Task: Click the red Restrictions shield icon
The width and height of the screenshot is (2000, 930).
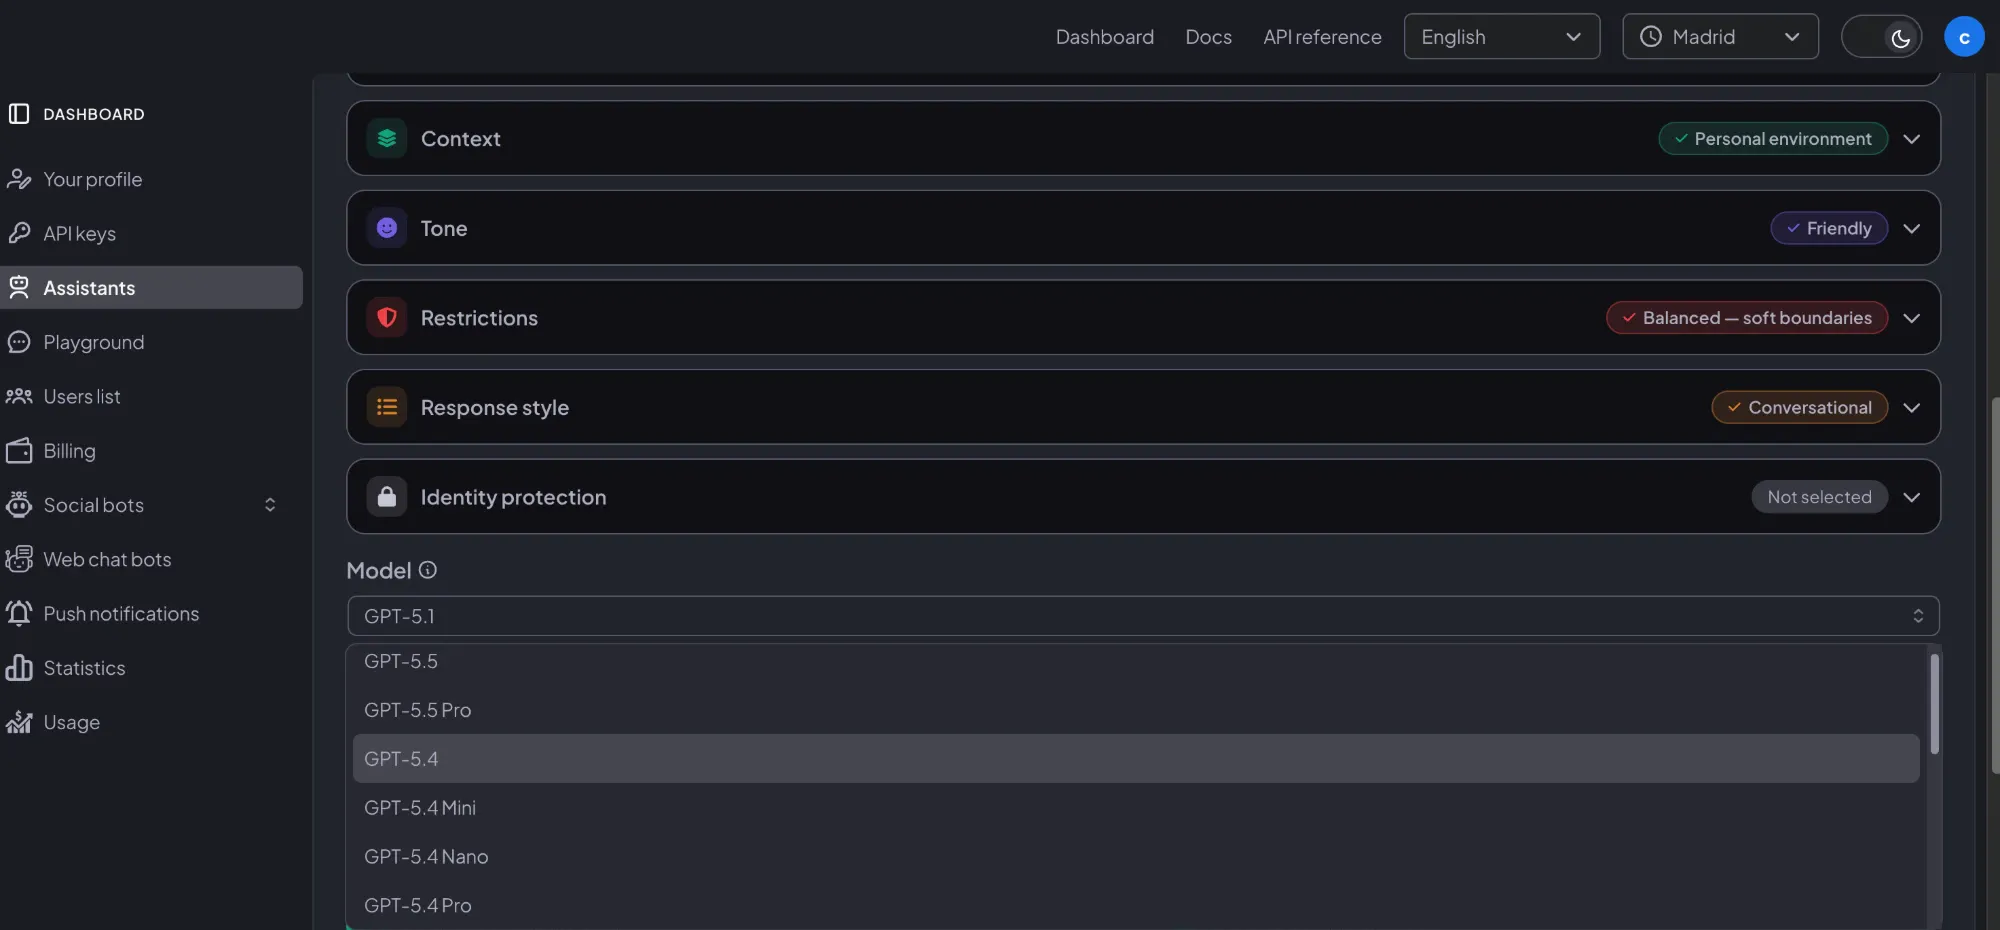Action: pyautogui.click(x=387, y=318)
